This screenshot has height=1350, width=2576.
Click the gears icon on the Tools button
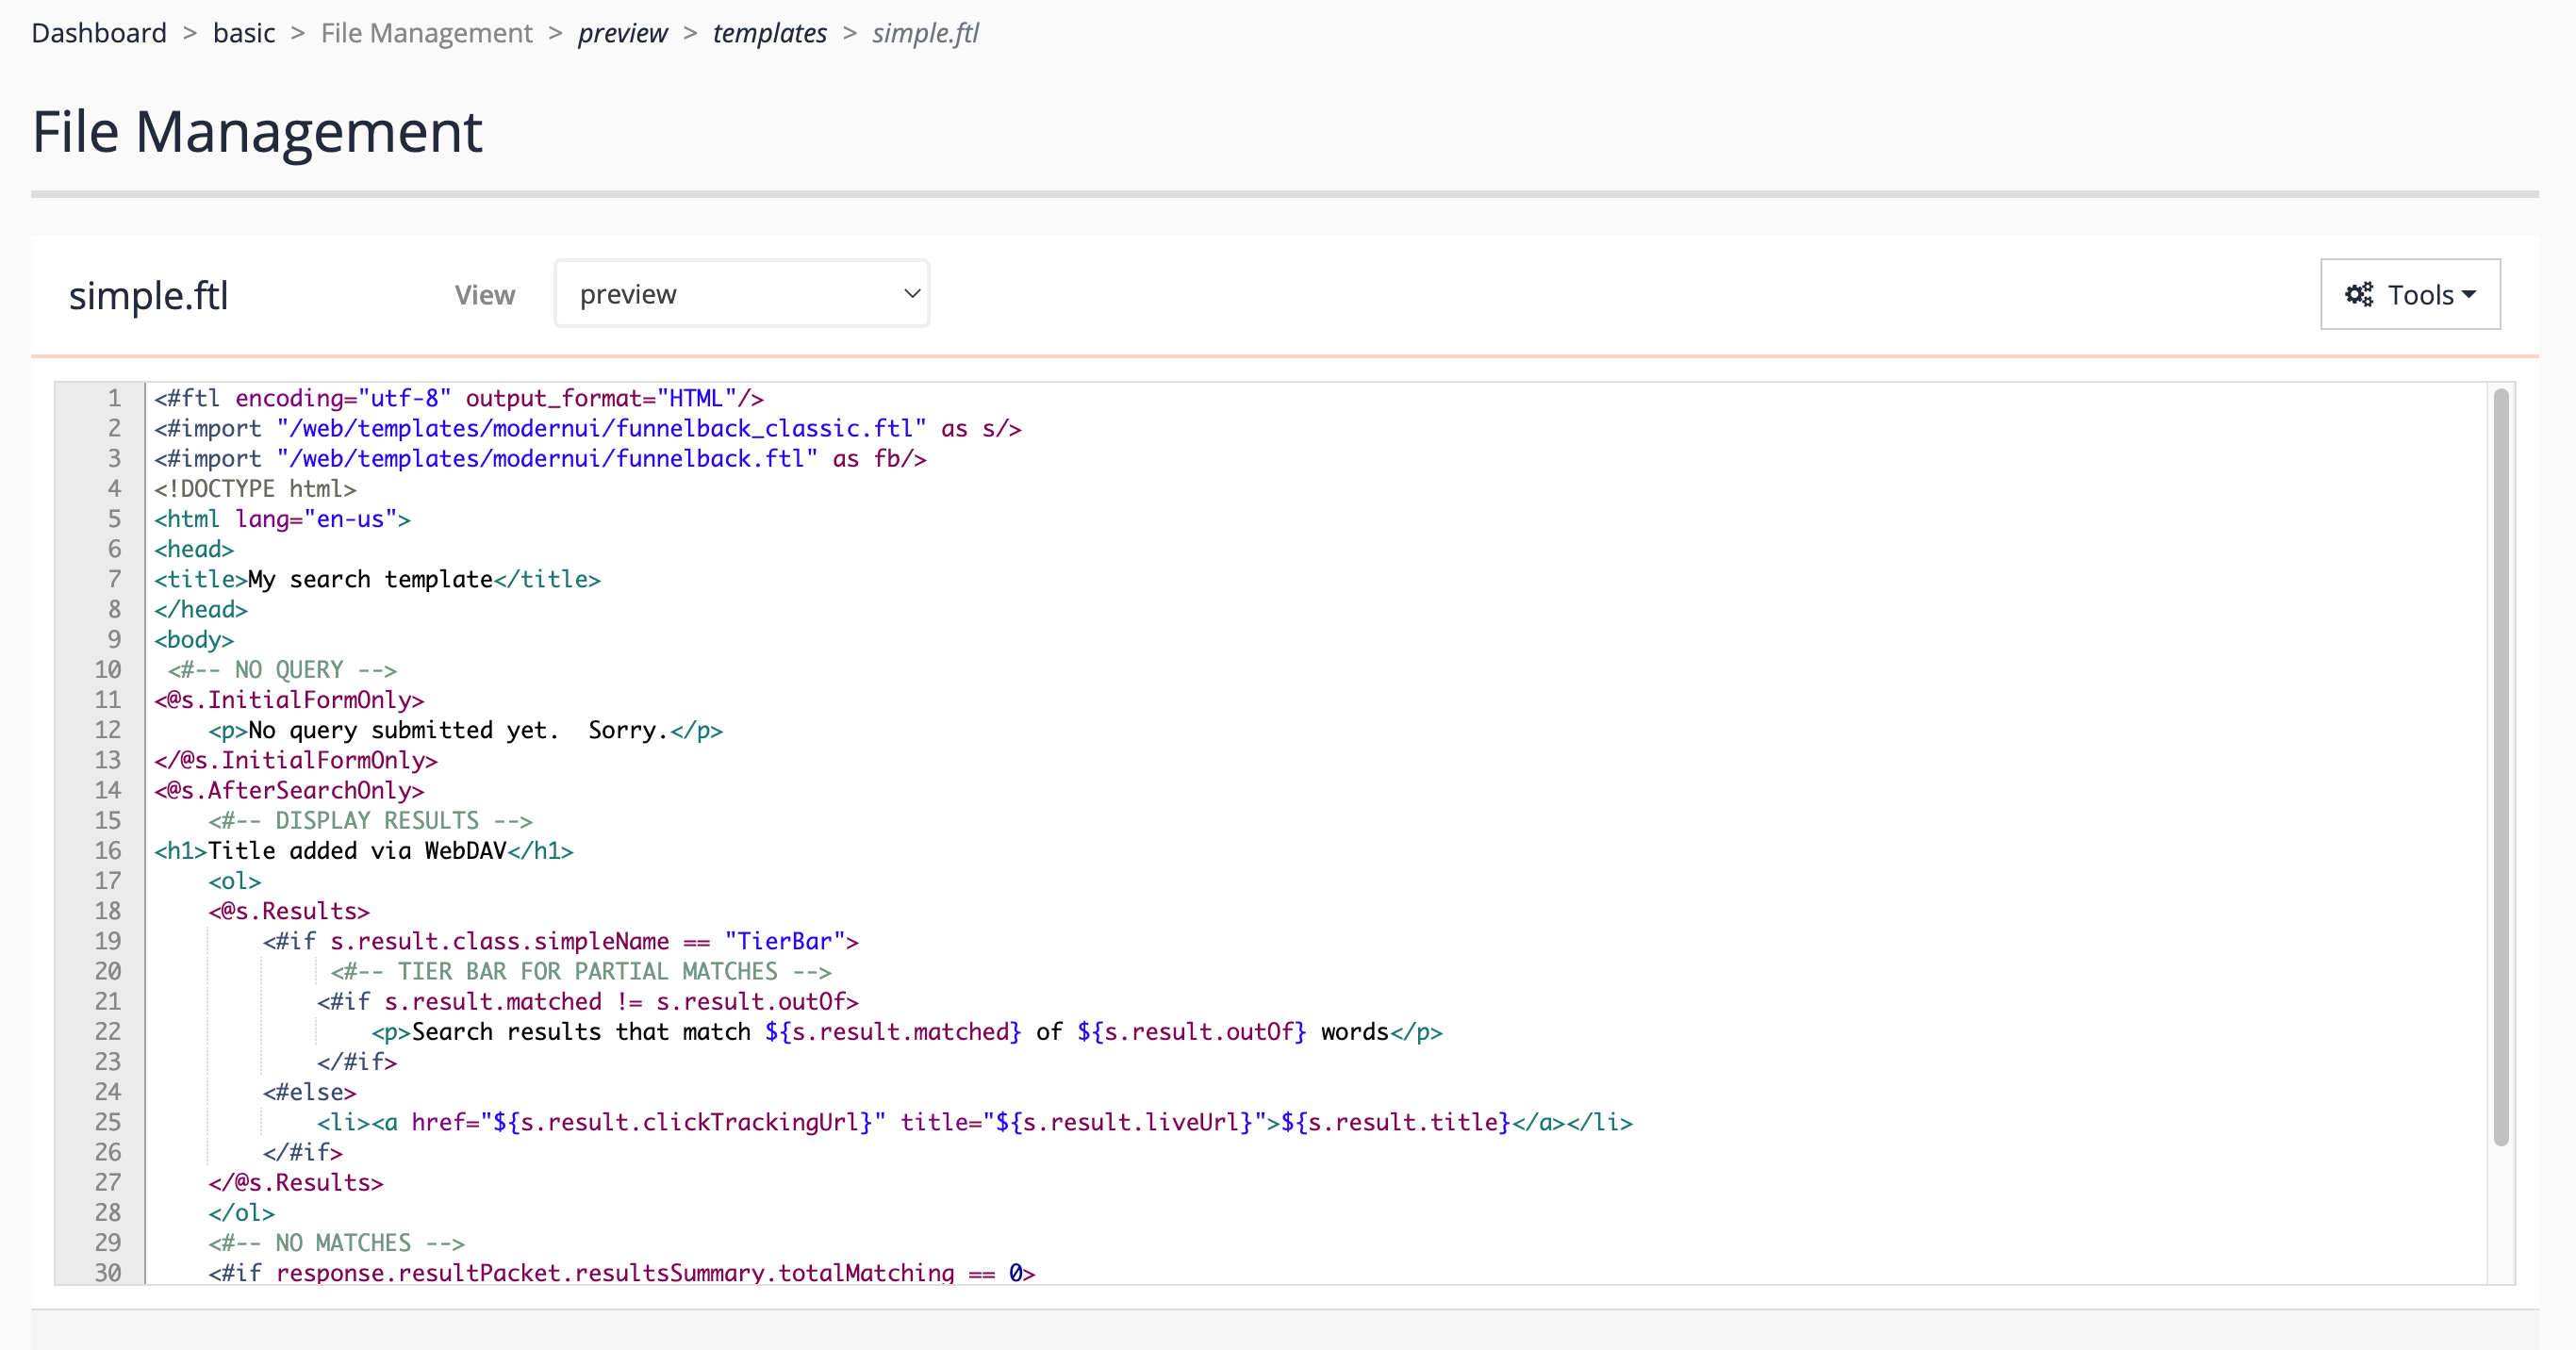tap(2358, 293)
